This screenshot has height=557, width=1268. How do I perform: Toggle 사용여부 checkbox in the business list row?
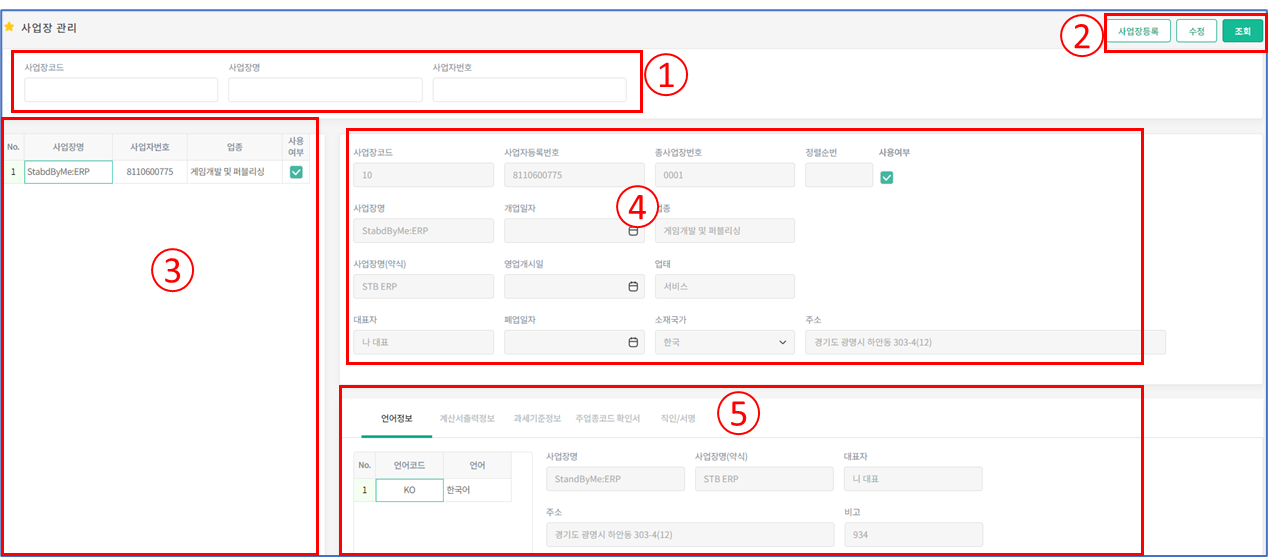(296, 172)
